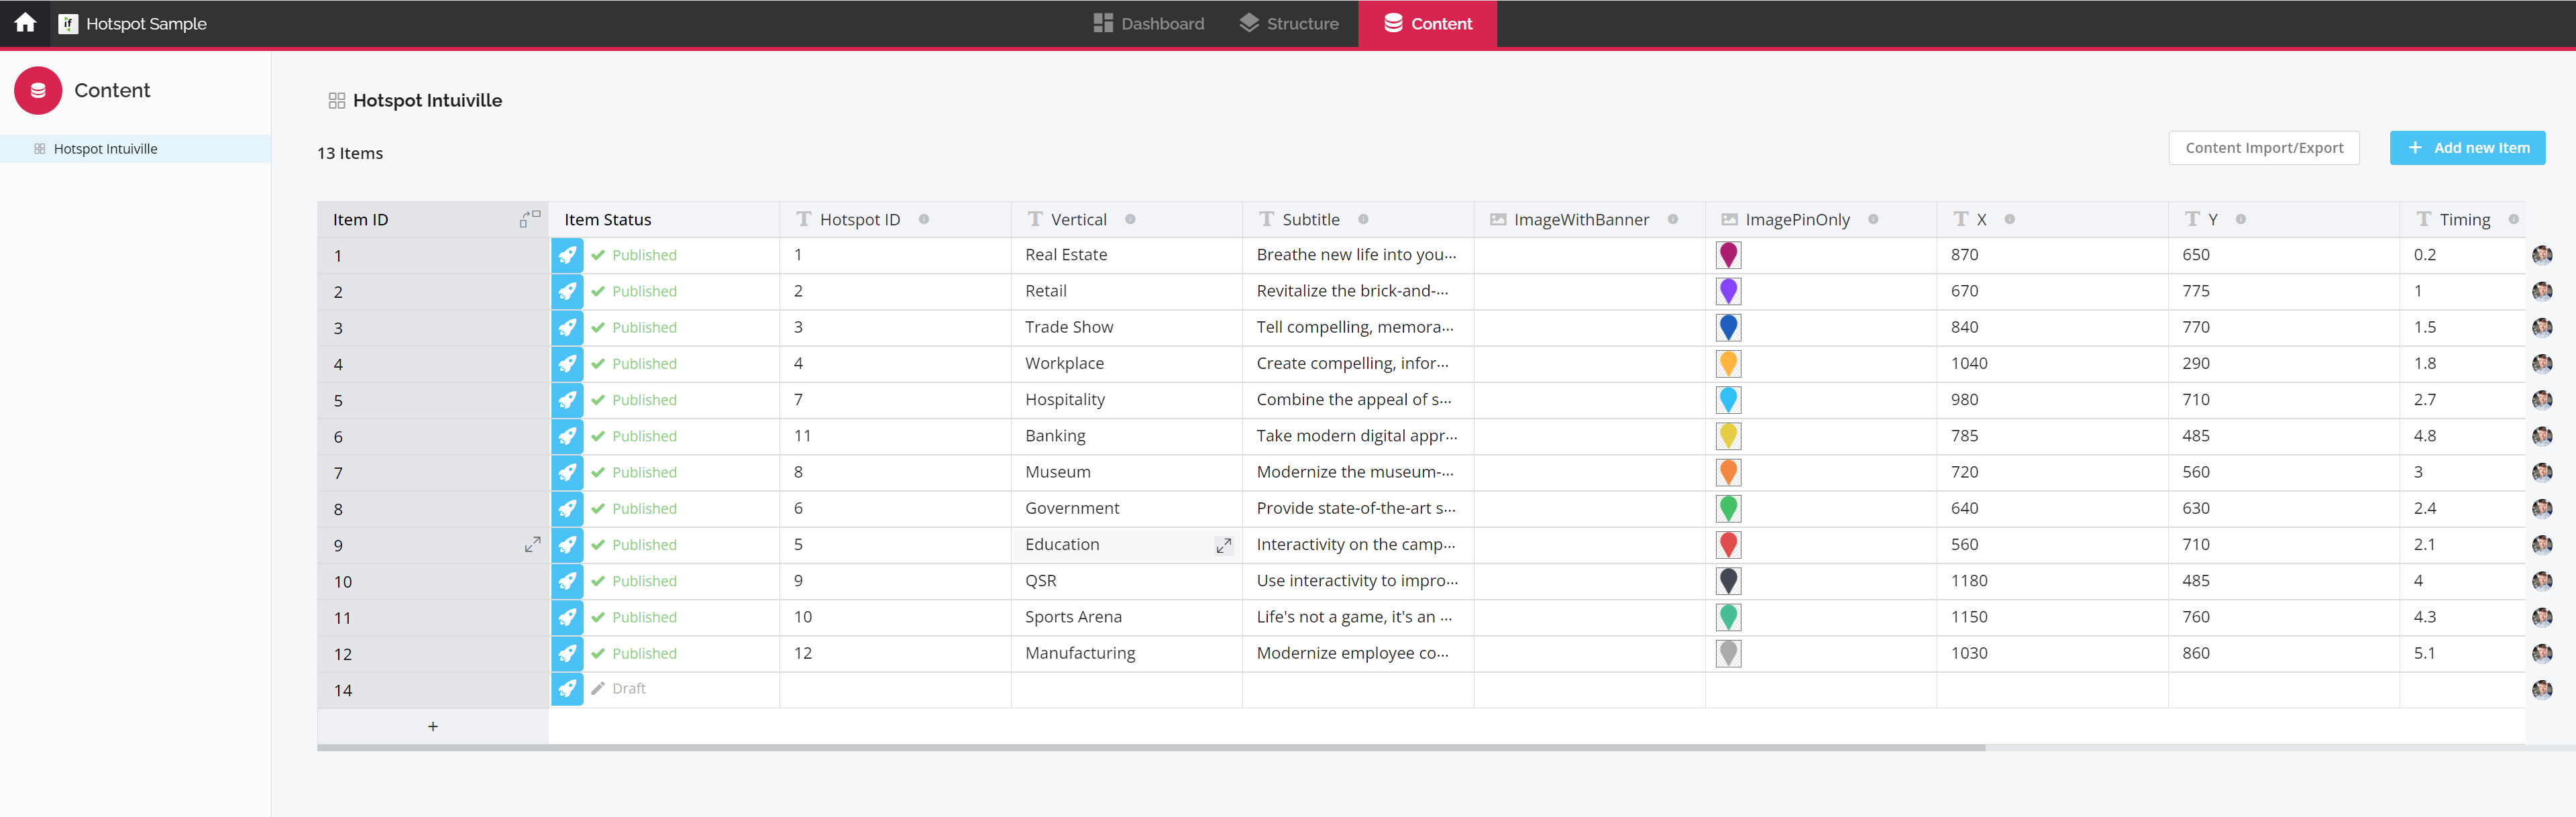Click subtitle 'Breathe new life into you...'
This screenshot has height=817, width=2576.
click(x=1356, y=254)
